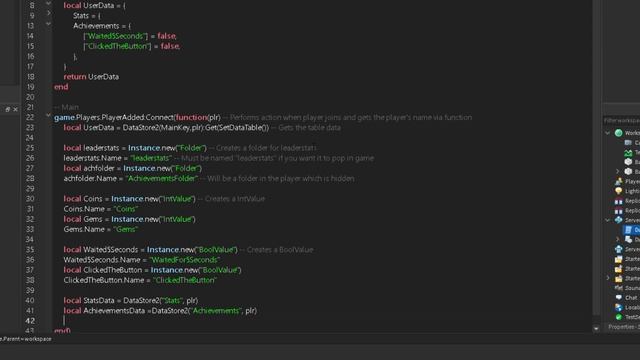Viewport: 640px width, 360px height.
Task: Click 'local leaderstats' on line 25
Action: 91,148
